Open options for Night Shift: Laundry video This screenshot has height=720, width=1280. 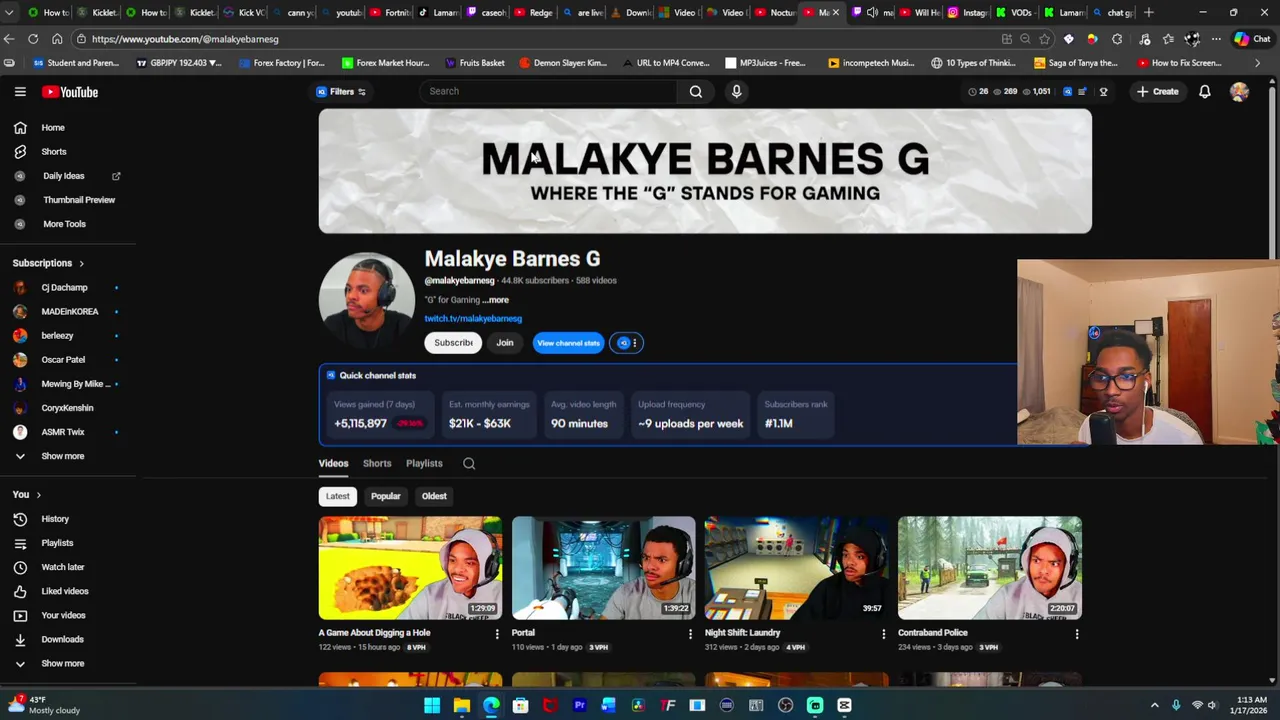tap(883, 633)
